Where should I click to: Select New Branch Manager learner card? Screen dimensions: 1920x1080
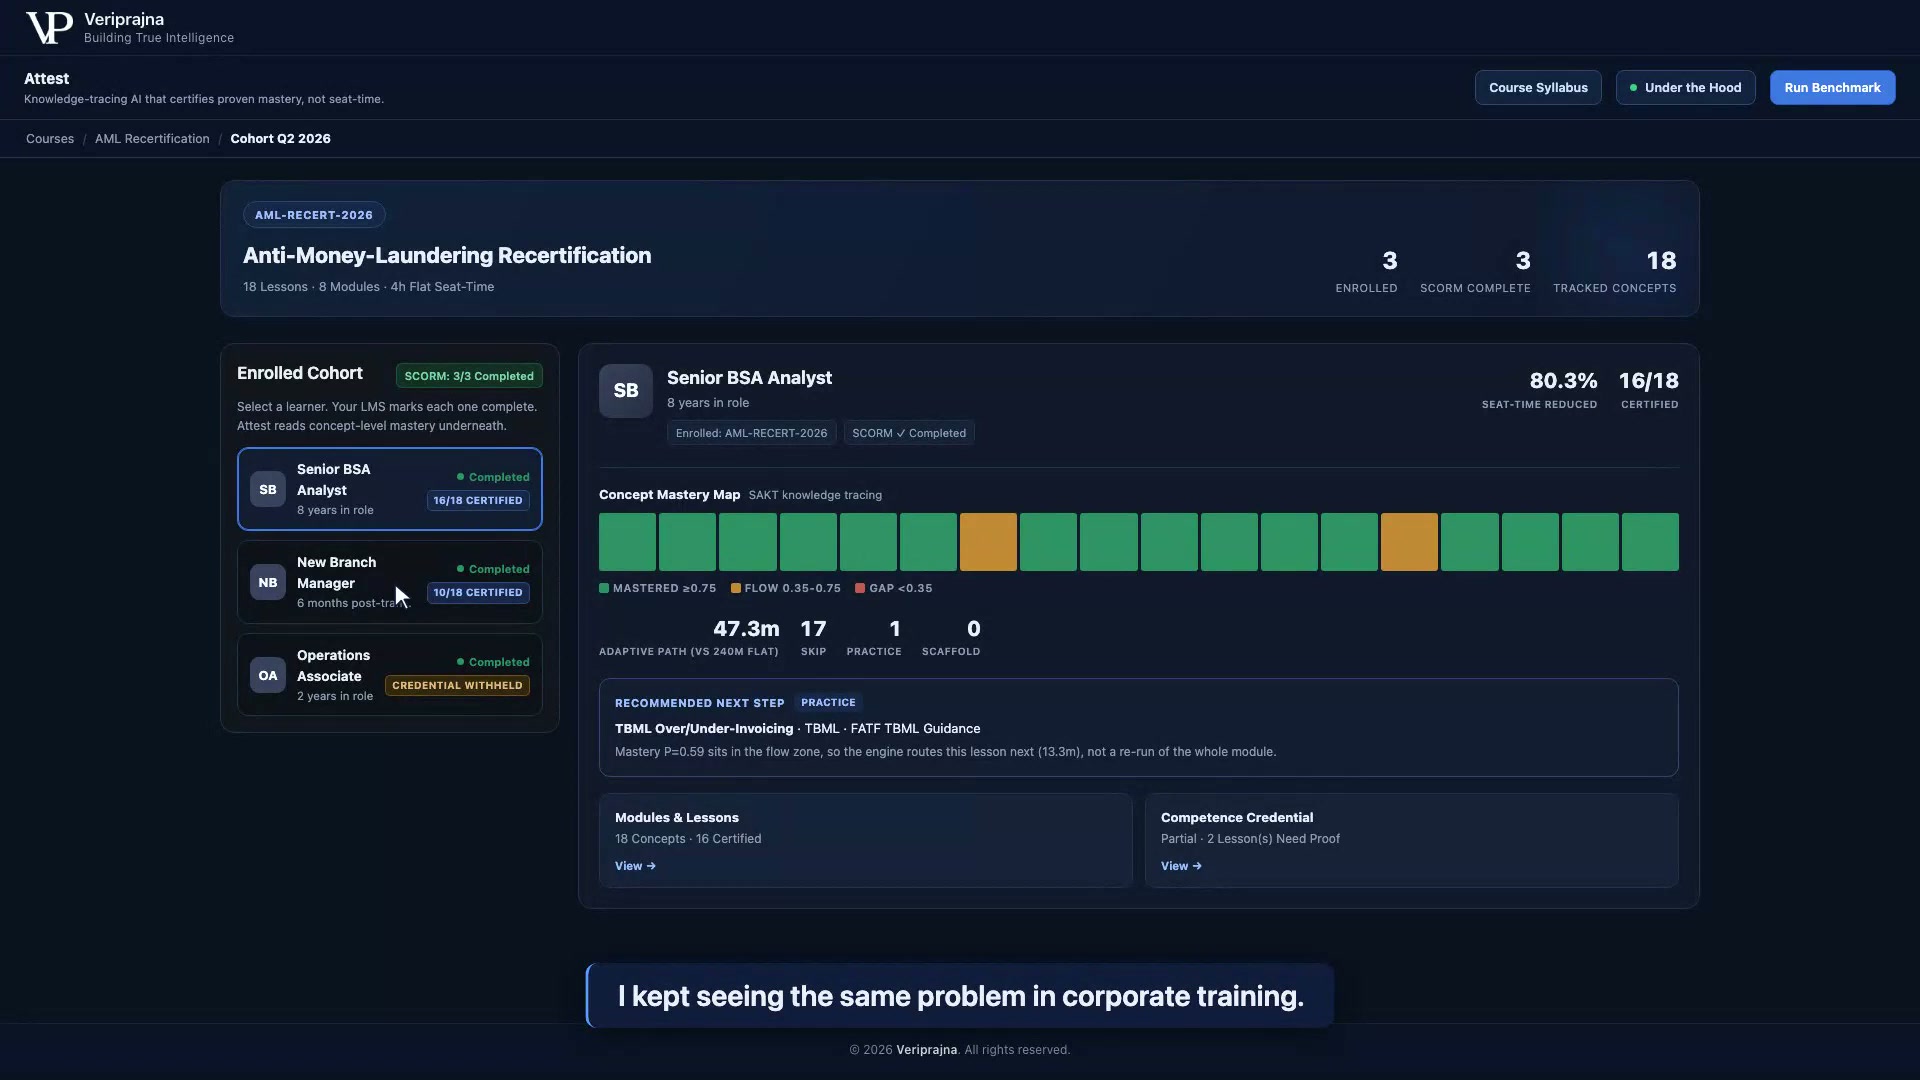coord(390,582)
